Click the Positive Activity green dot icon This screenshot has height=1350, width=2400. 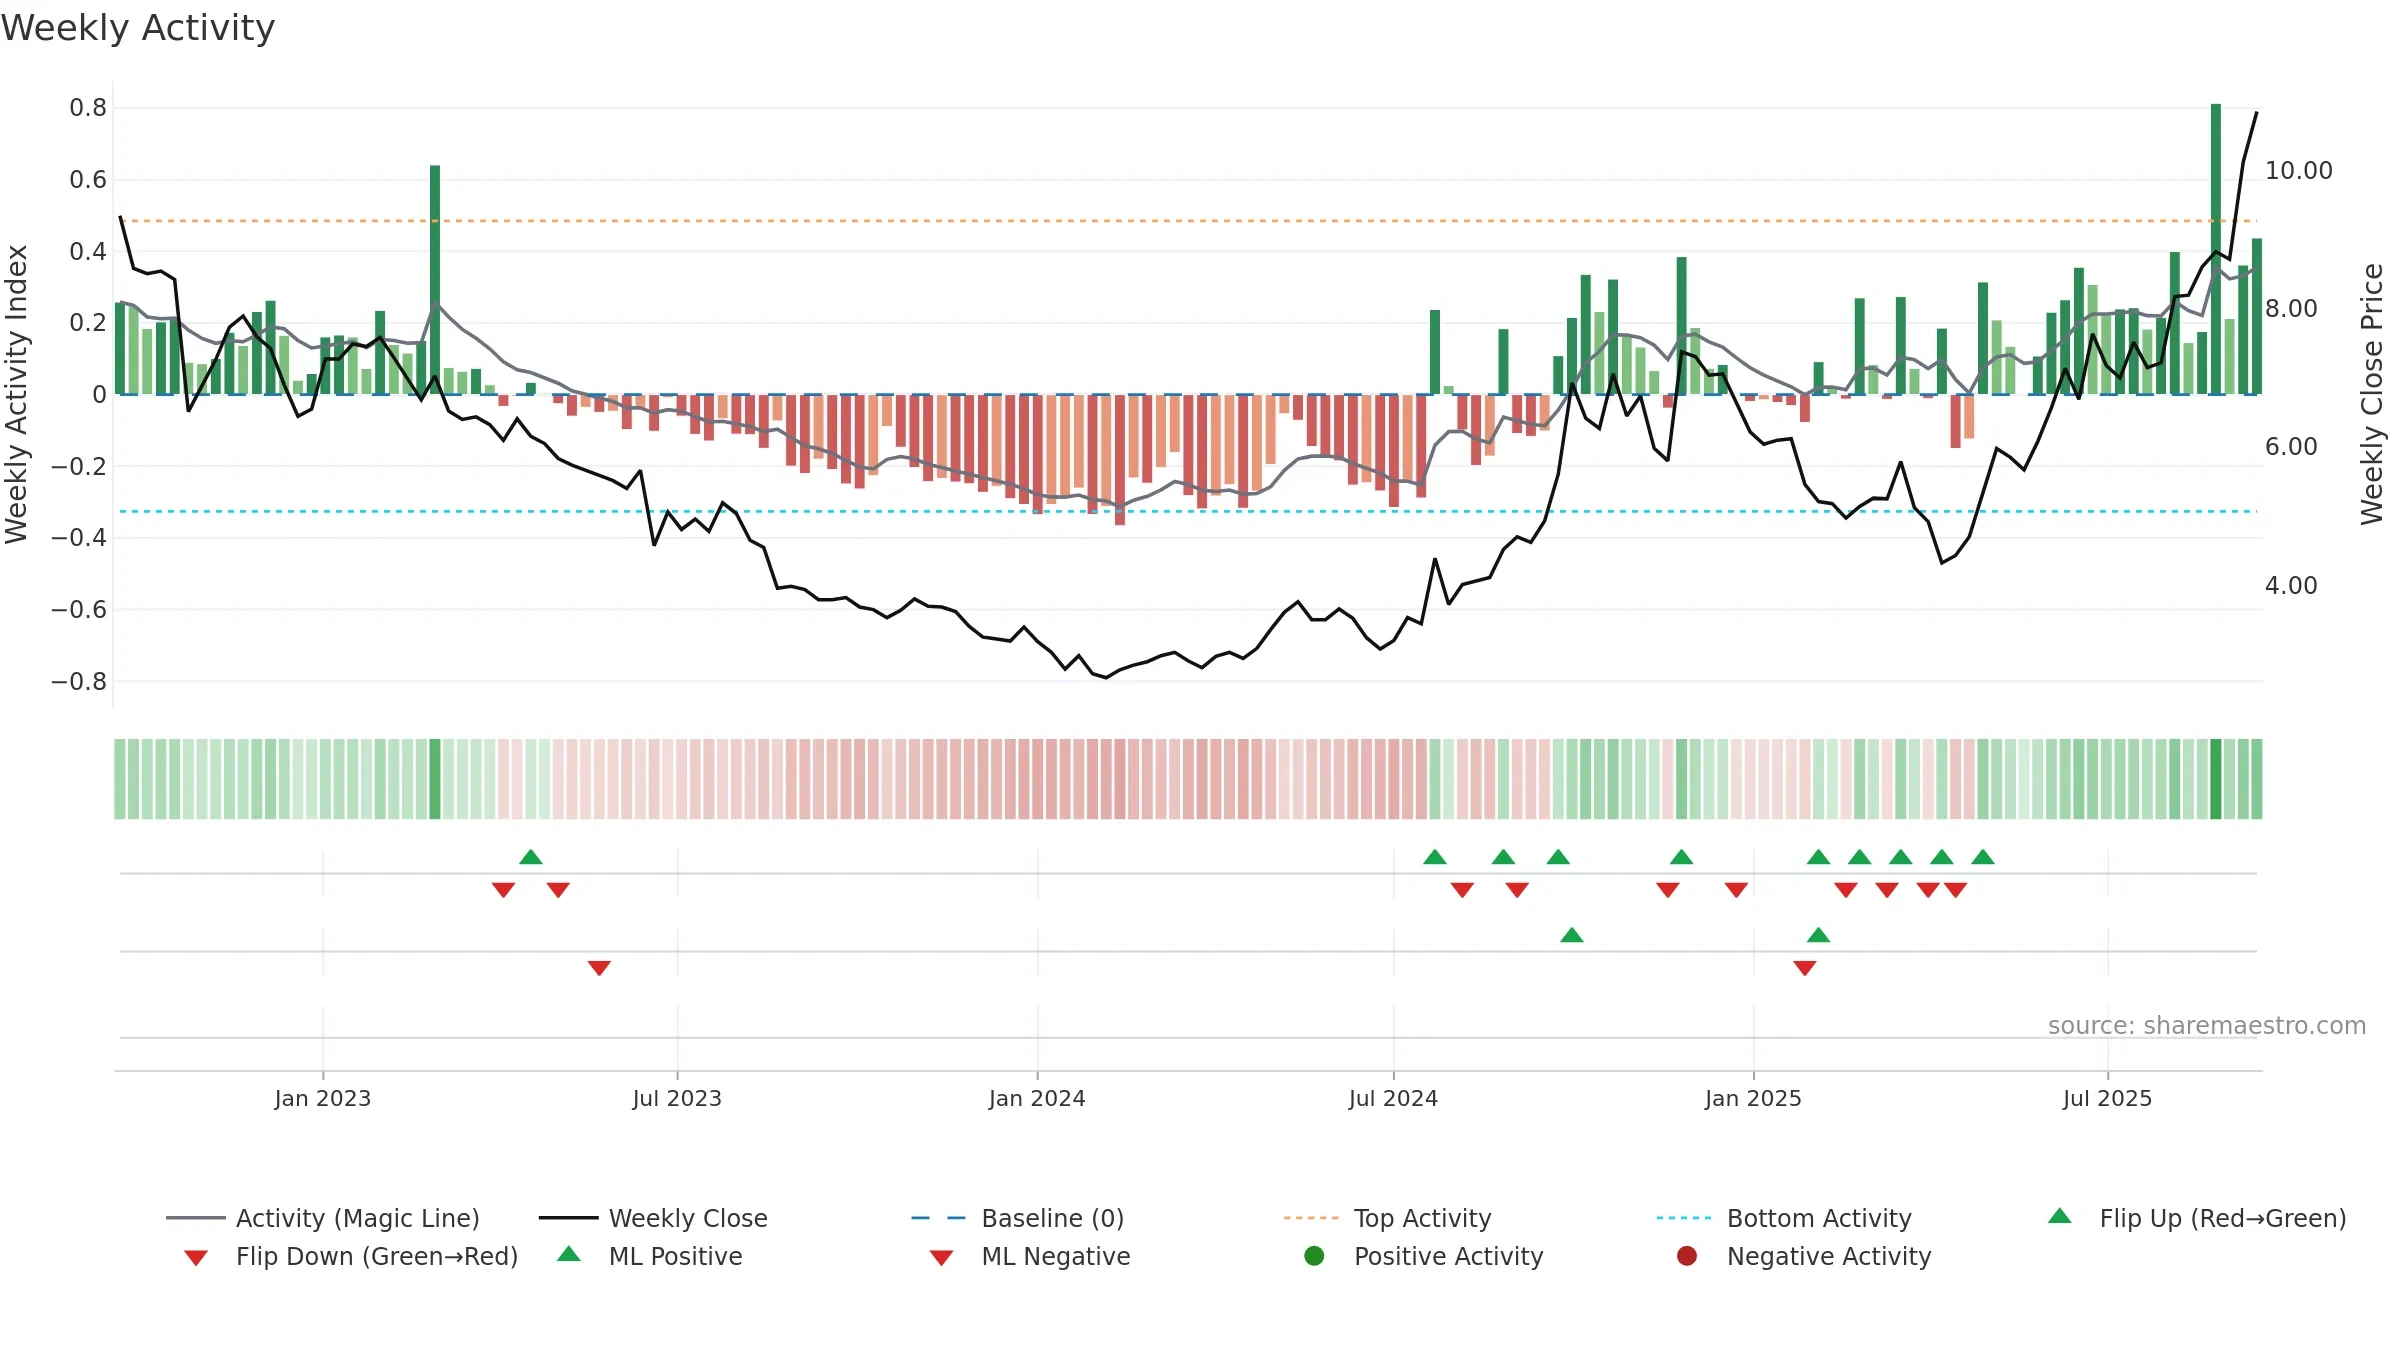pyautogui.click(x=1314, y=1256)
